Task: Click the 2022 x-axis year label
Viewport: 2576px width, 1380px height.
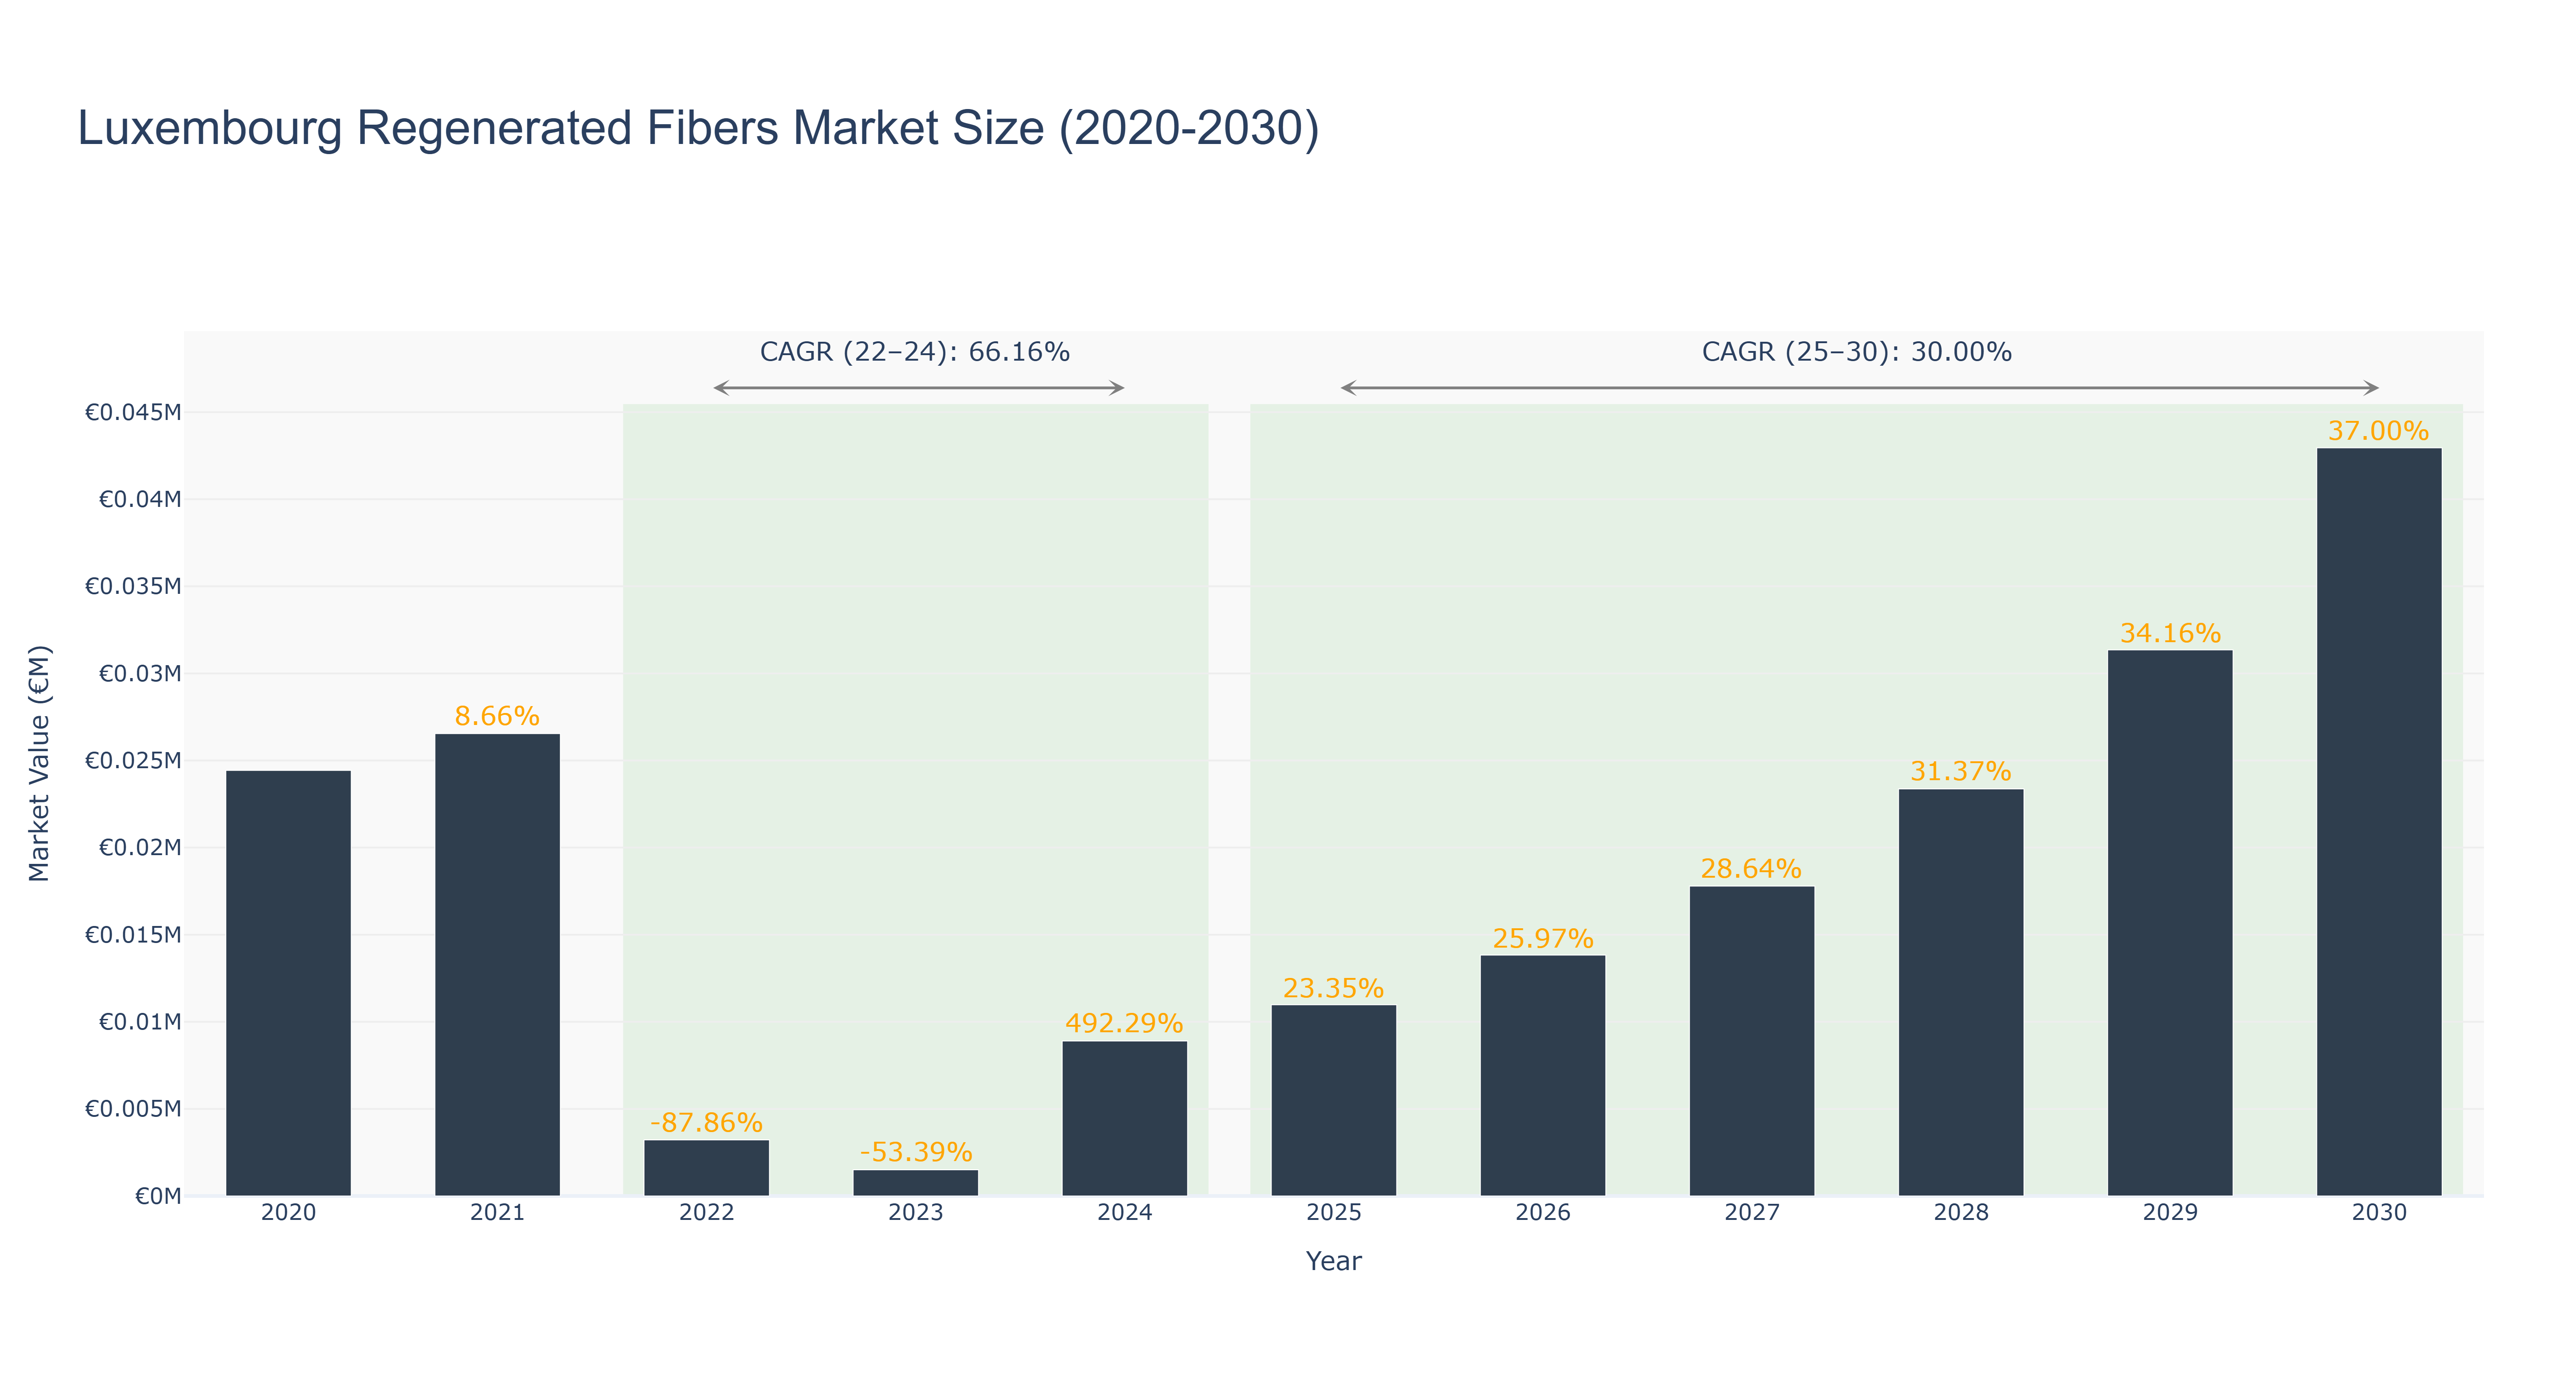Action: 706,1213
